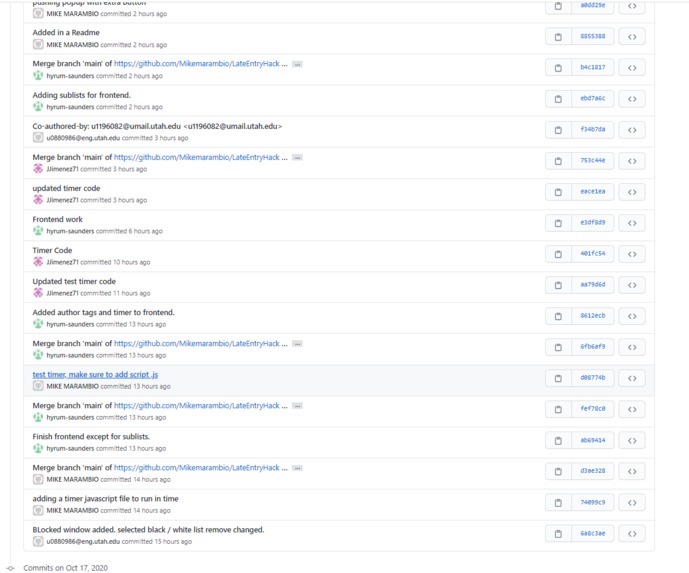Copy SHA for 'updated timer code' commit
Viewport: 689px width, 573px height.
pos(558,192)
